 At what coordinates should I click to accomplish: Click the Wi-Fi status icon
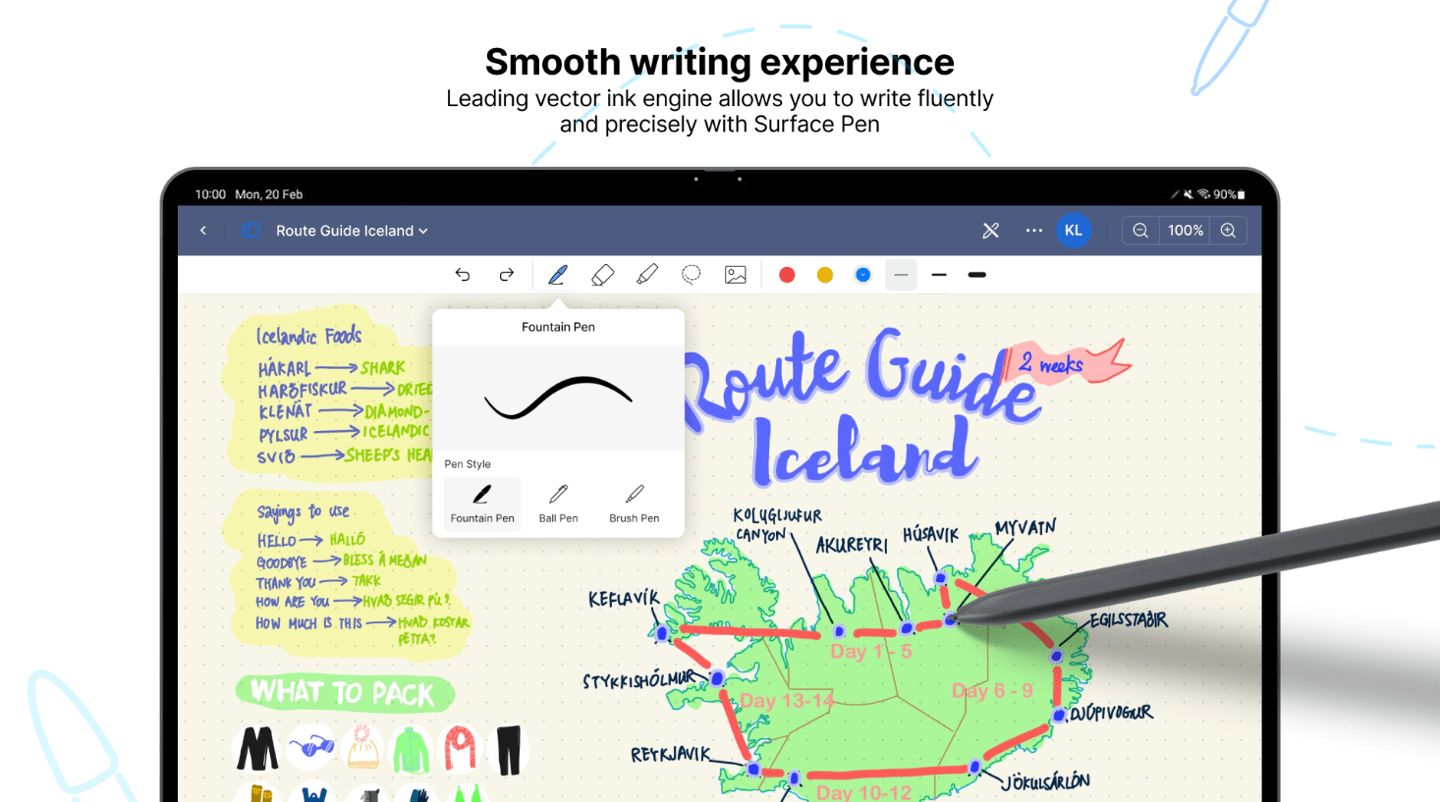1205,194
